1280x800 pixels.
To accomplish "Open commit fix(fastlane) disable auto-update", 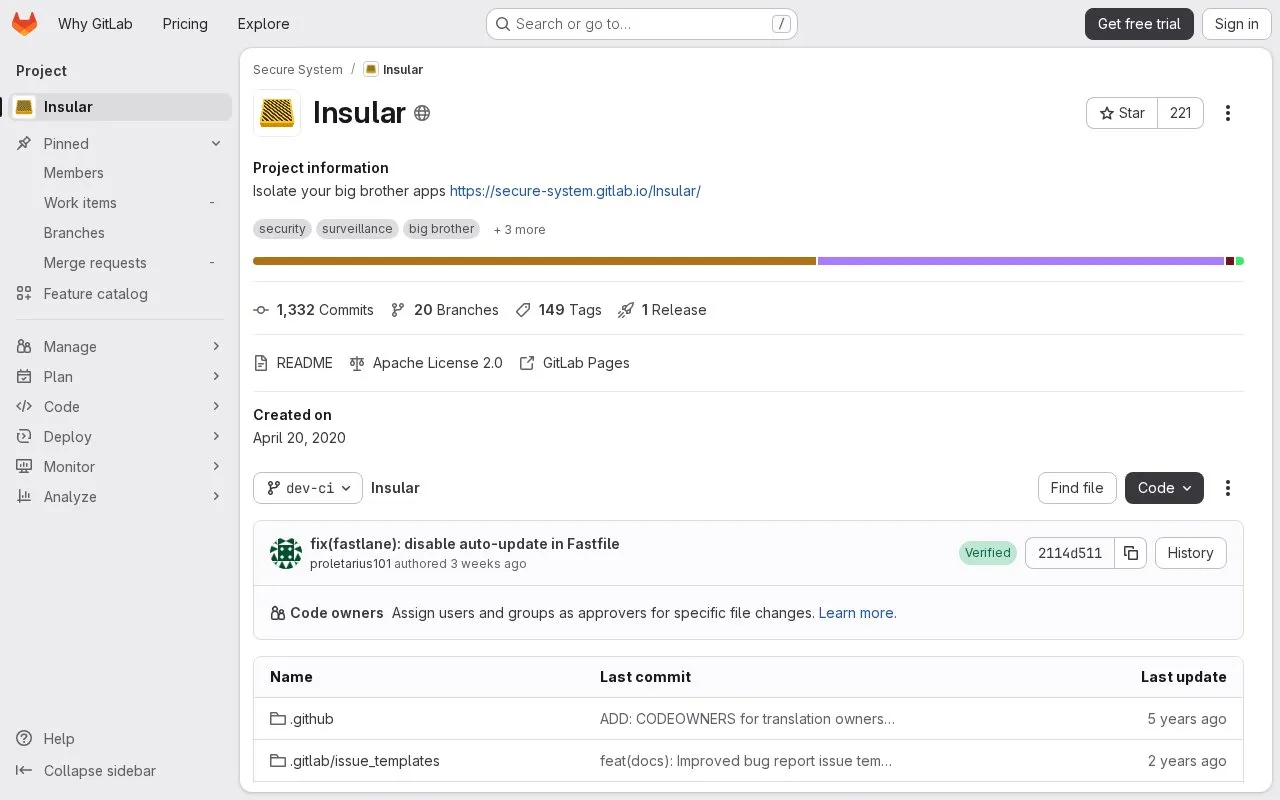I will [465, 544].
